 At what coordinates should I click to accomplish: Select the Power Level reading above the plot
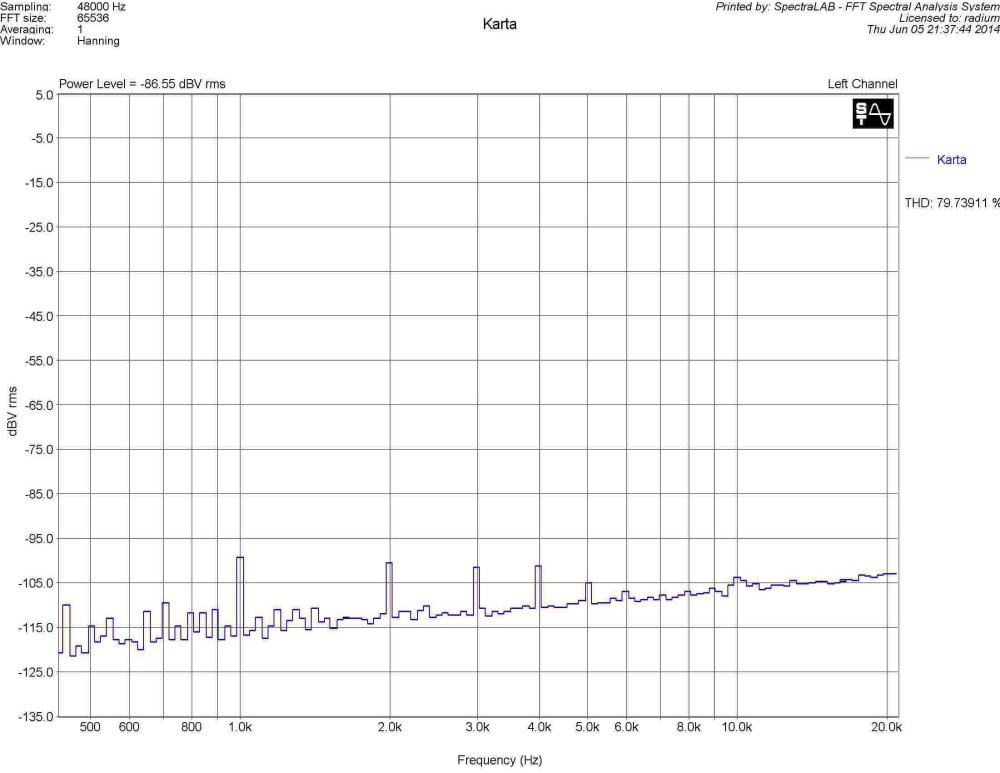click(142, 84)
